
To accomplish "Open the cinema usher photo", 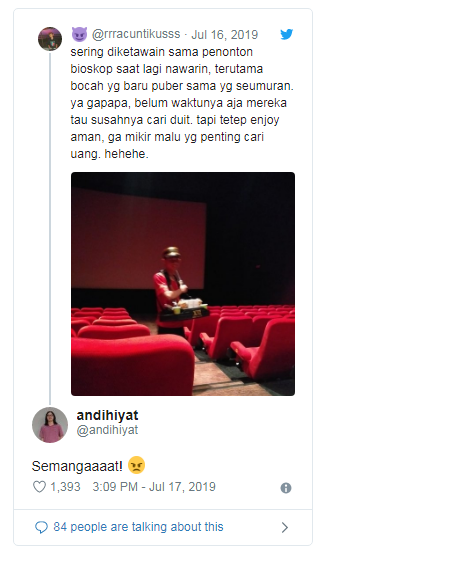I will pyautogui.click(x=183, y=284).
